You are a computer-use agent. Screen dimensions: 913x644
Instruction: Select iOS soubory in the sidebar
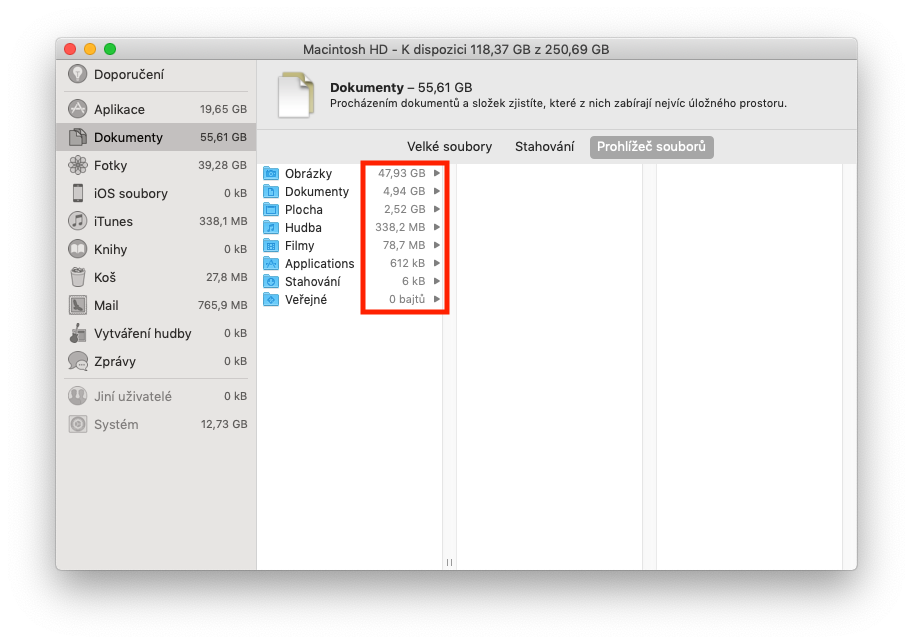[156, 193]
